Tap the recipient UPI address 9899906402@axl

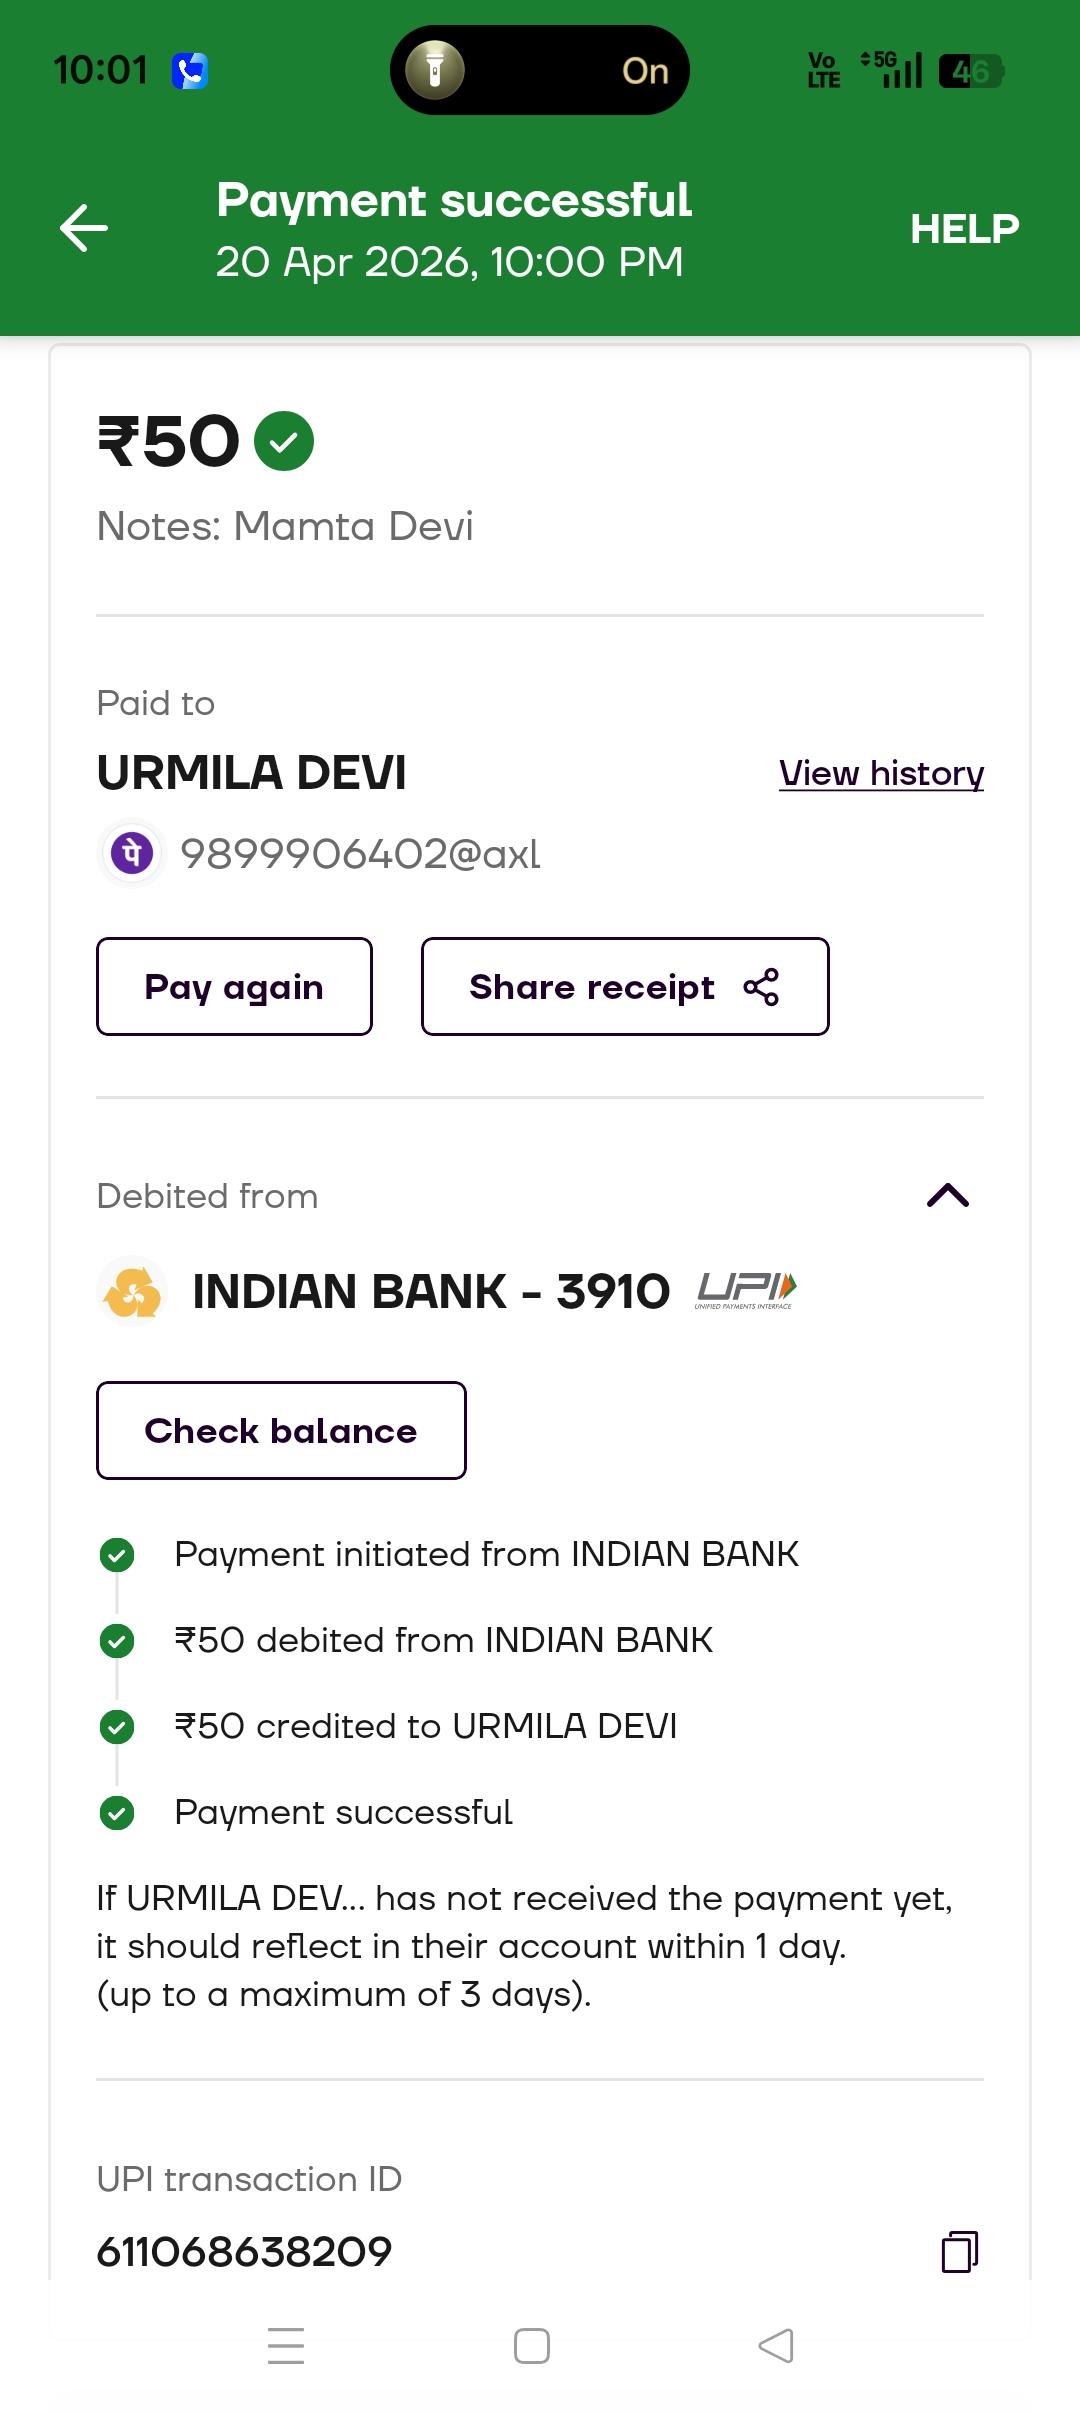click(360, 854)
